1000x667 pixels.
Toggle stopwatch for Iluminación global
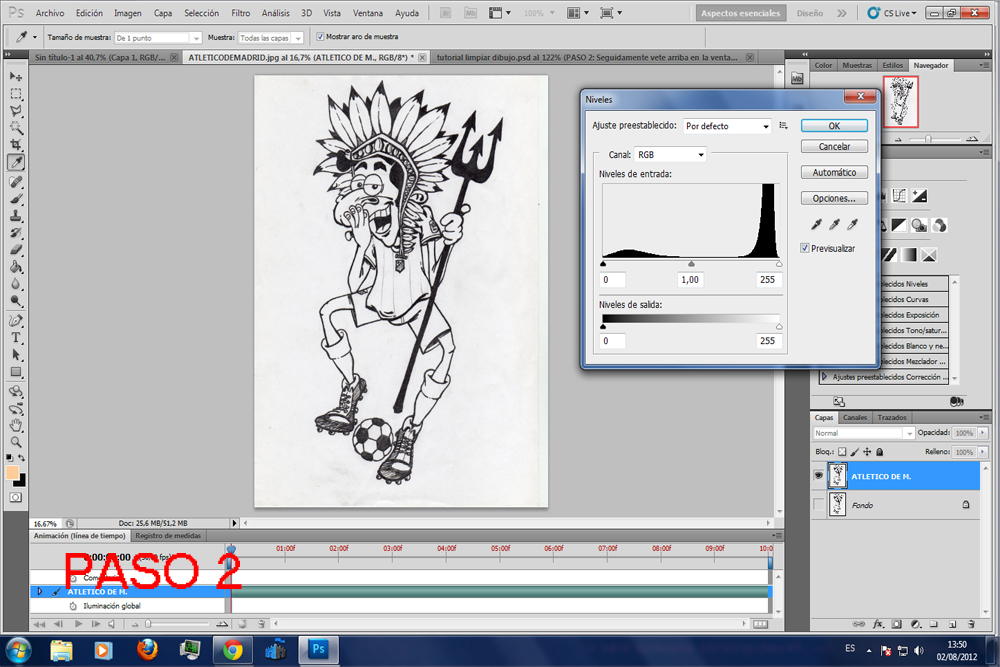(73, 606)
